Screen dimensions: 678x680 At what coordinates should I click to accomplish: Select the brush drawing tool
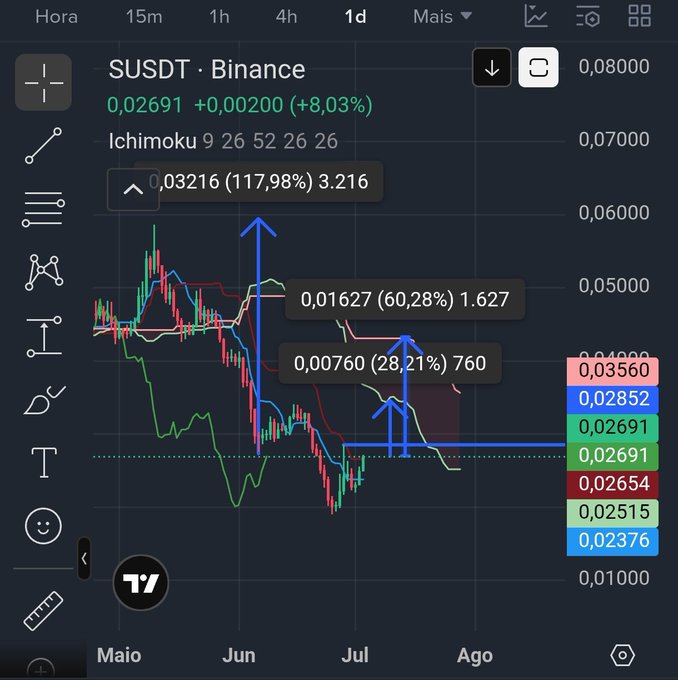click(45, 399)
